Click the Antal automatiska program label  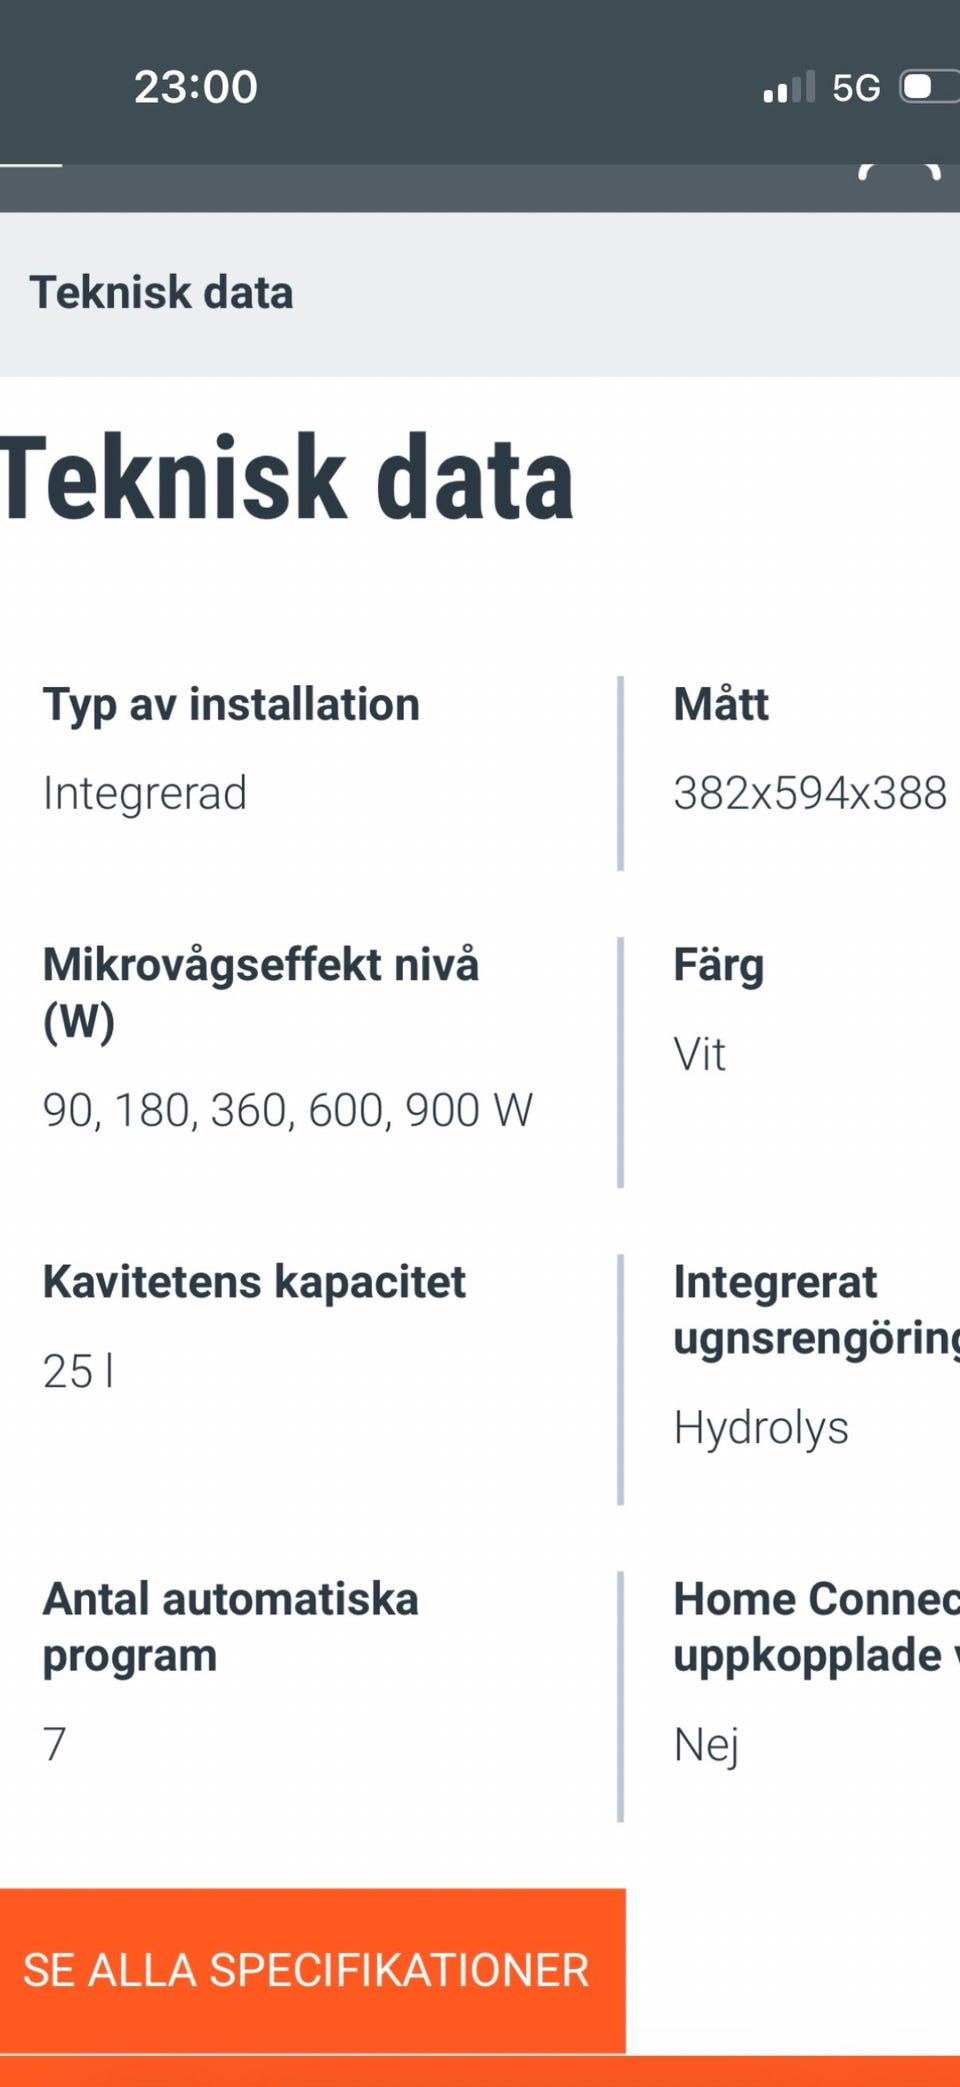point(230,1627)
